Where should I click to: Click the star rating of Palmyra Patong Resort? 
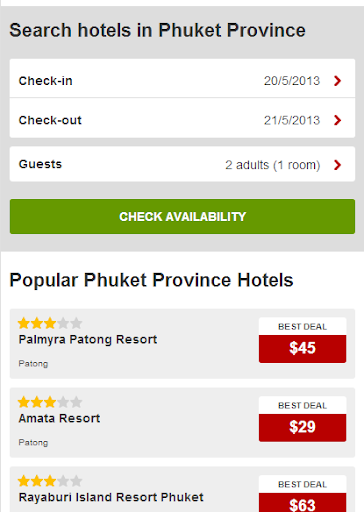(x=50, y=323)
